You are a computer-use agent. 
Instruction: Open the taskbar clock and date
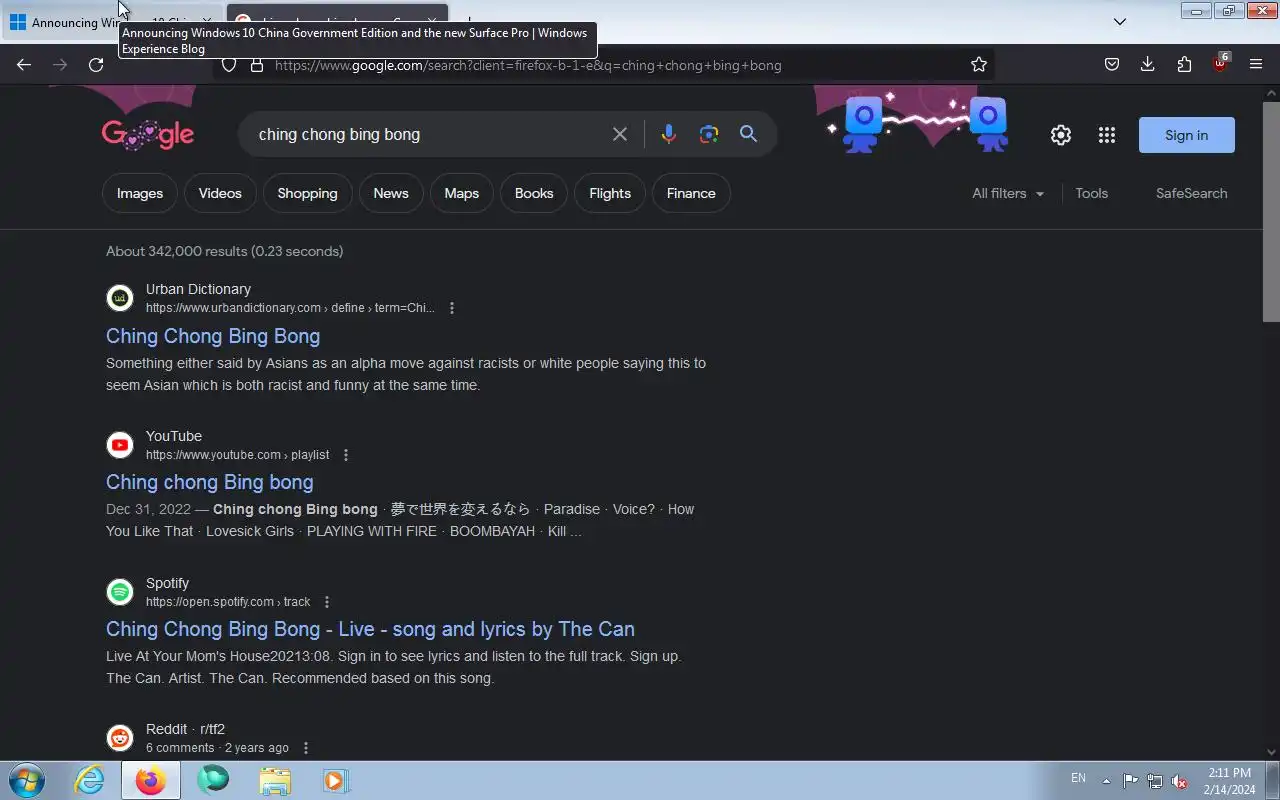click(x=1229, y=781)
